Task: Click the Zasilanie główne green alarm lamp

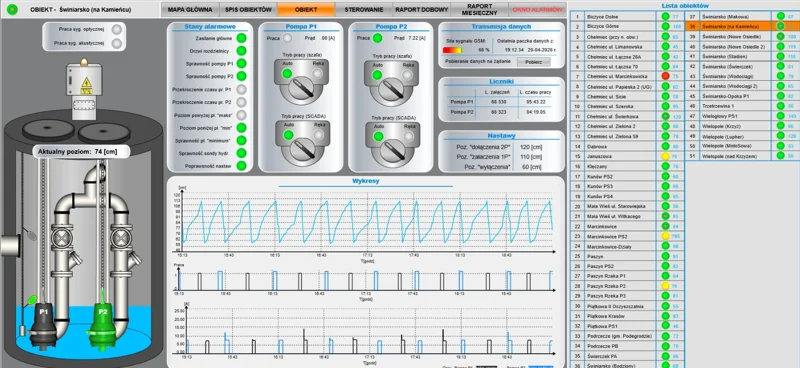Action: [x=241, y=38]
